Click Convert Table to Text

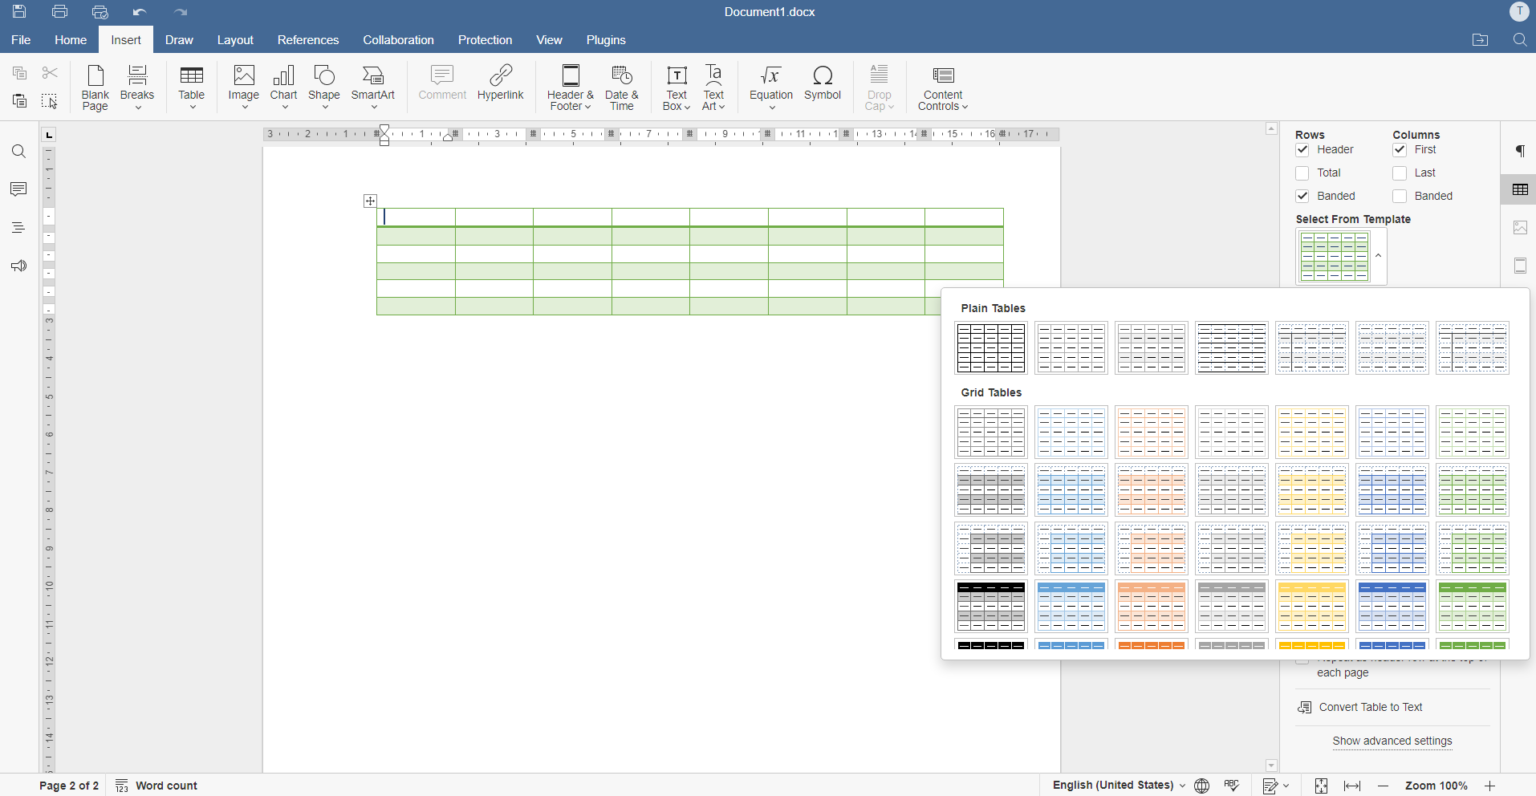[x=1369, y=707]
